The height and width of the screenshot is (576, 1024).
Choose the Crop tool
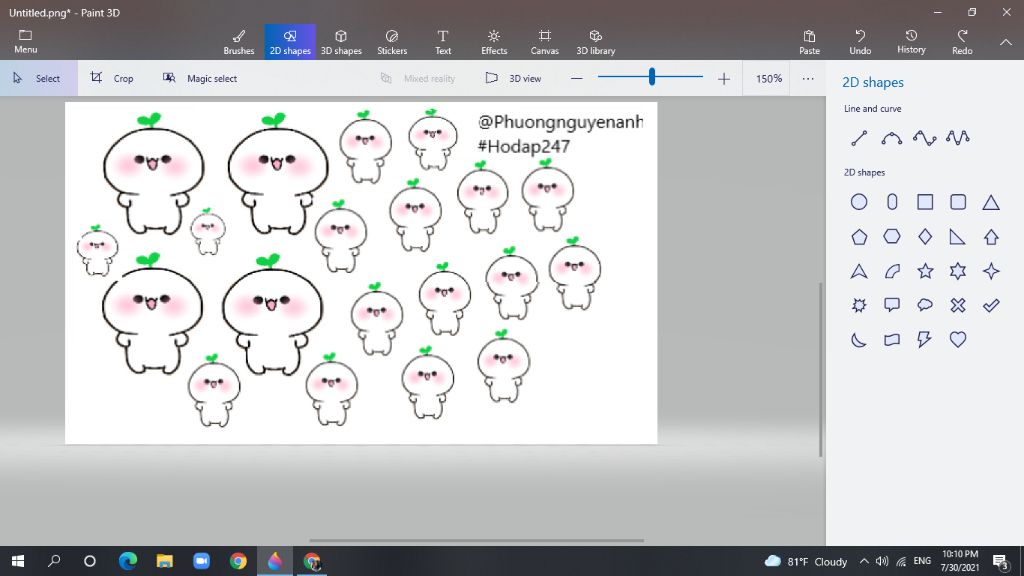pyautogui.click(x=112, y=78)
